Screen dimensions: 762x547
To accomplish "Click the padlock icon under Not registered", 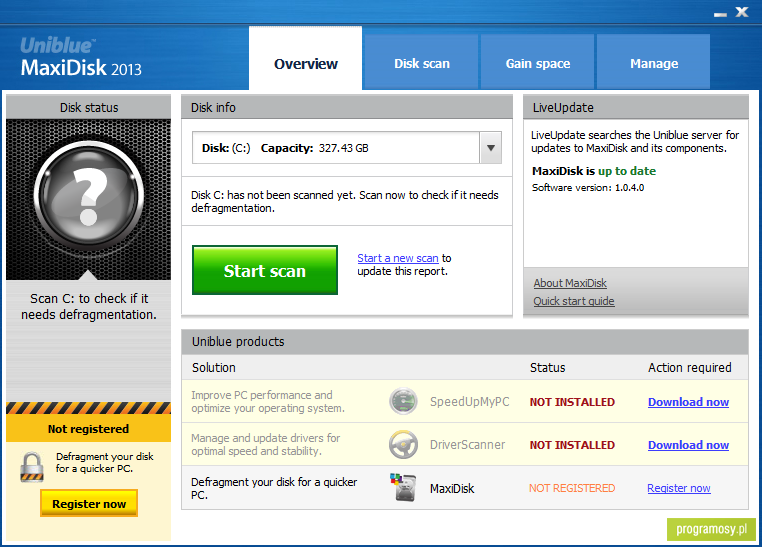I will (x=32, y=467).
